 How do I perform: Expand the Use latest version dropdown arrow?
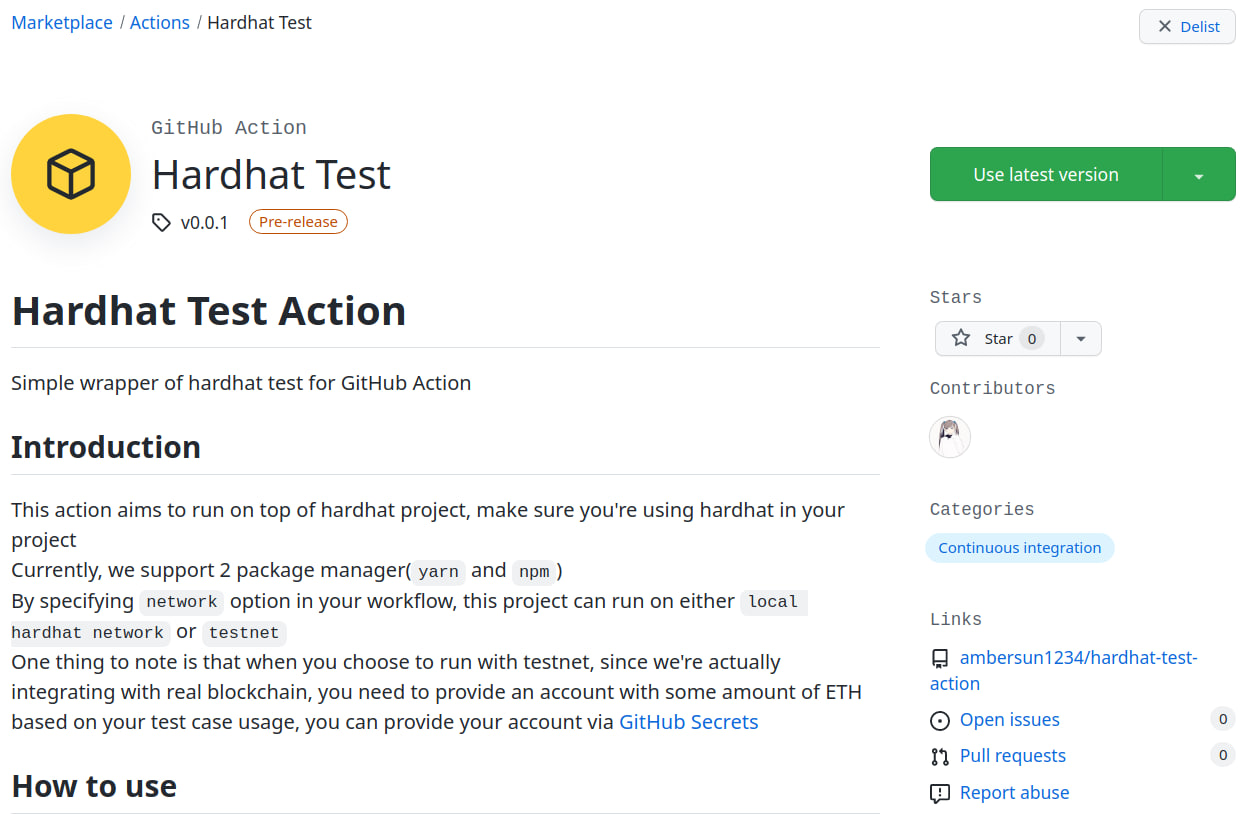[1199, 175]
